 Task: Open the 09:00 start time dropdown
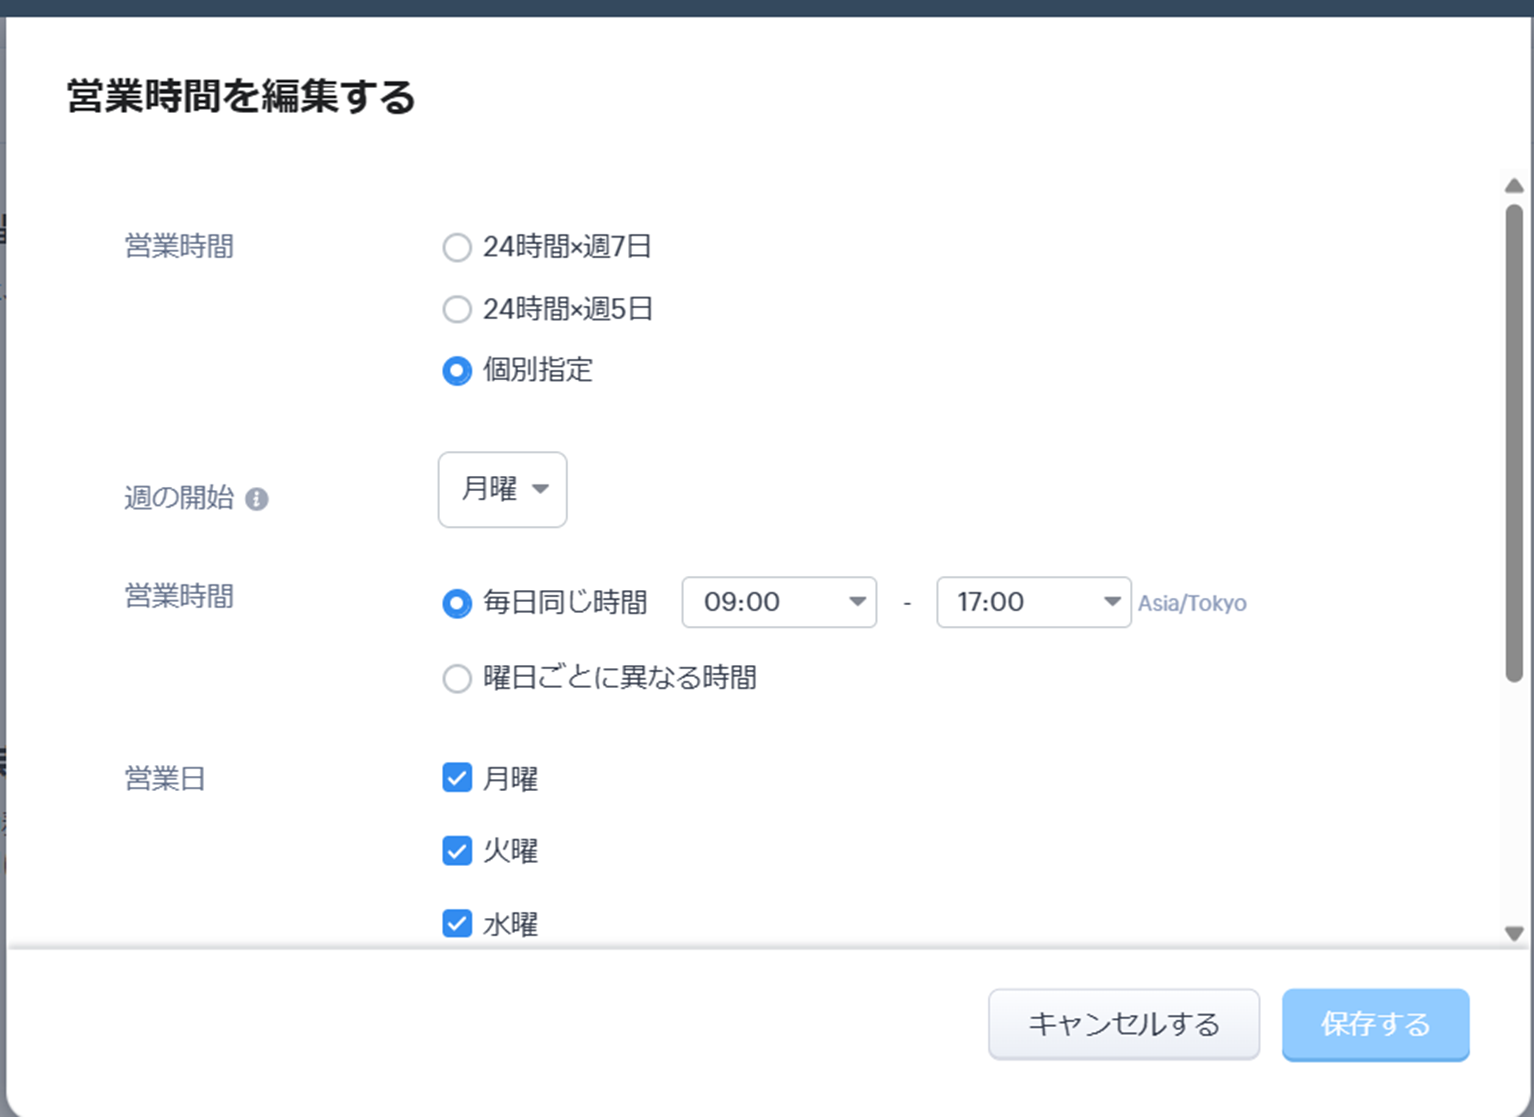[x=779, y=602]
